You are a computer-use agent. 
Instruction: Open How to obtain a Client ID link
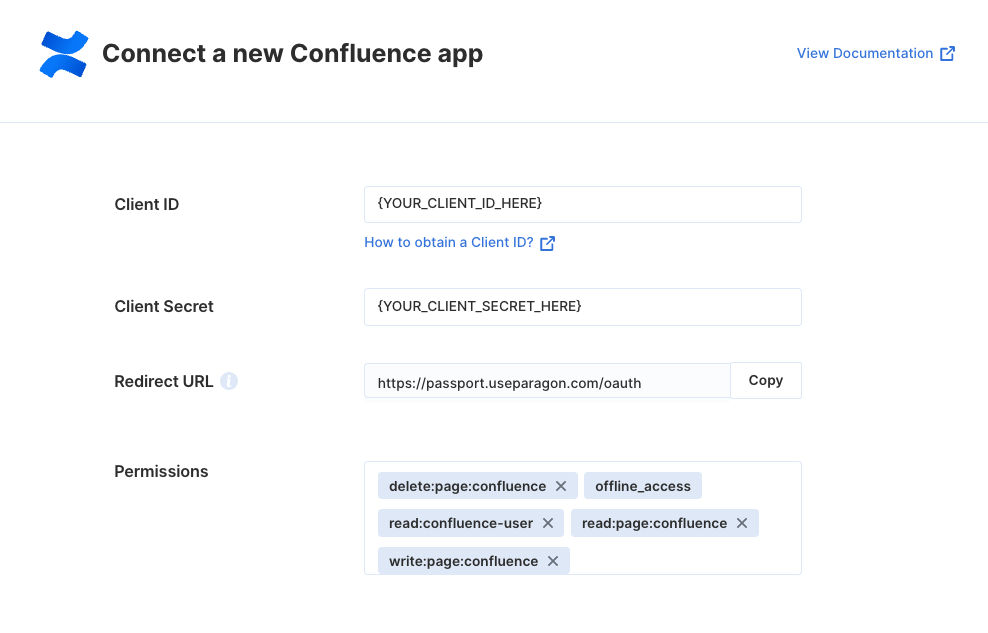coord(449,242)
